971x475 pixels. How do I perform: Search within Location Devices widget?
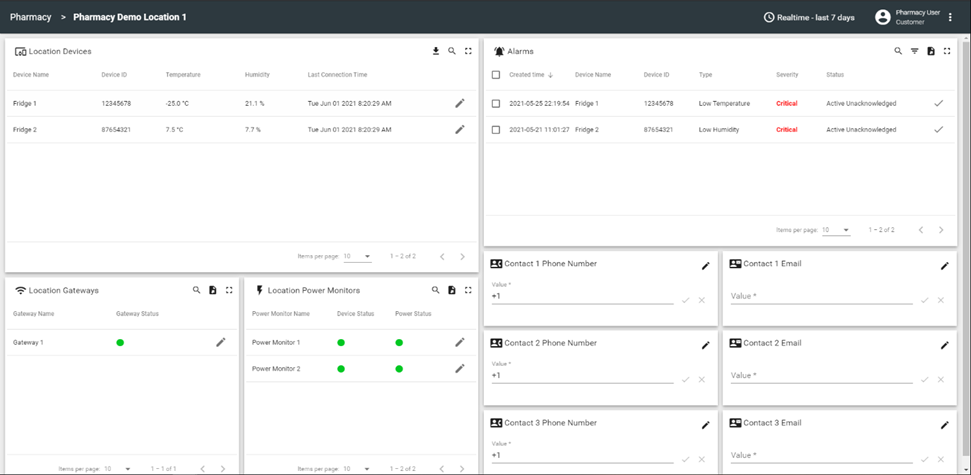pyautogui.click(x=452, y=51)
